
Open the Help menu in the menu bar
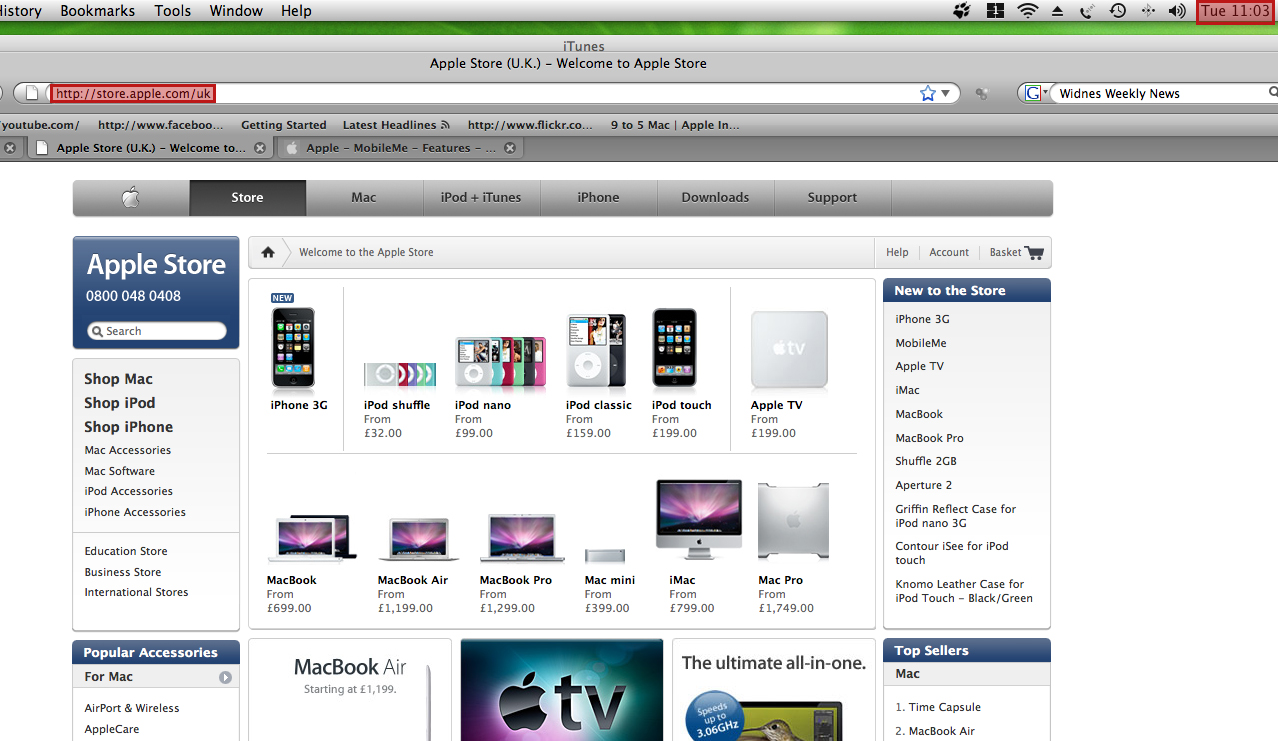[296, 11]
